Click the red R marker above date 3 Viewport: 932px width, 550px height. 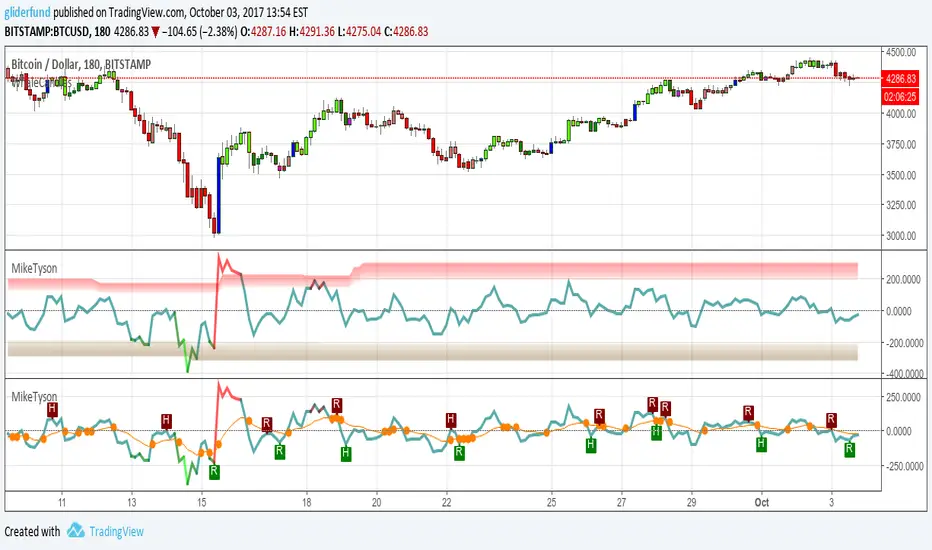(831, 419)
